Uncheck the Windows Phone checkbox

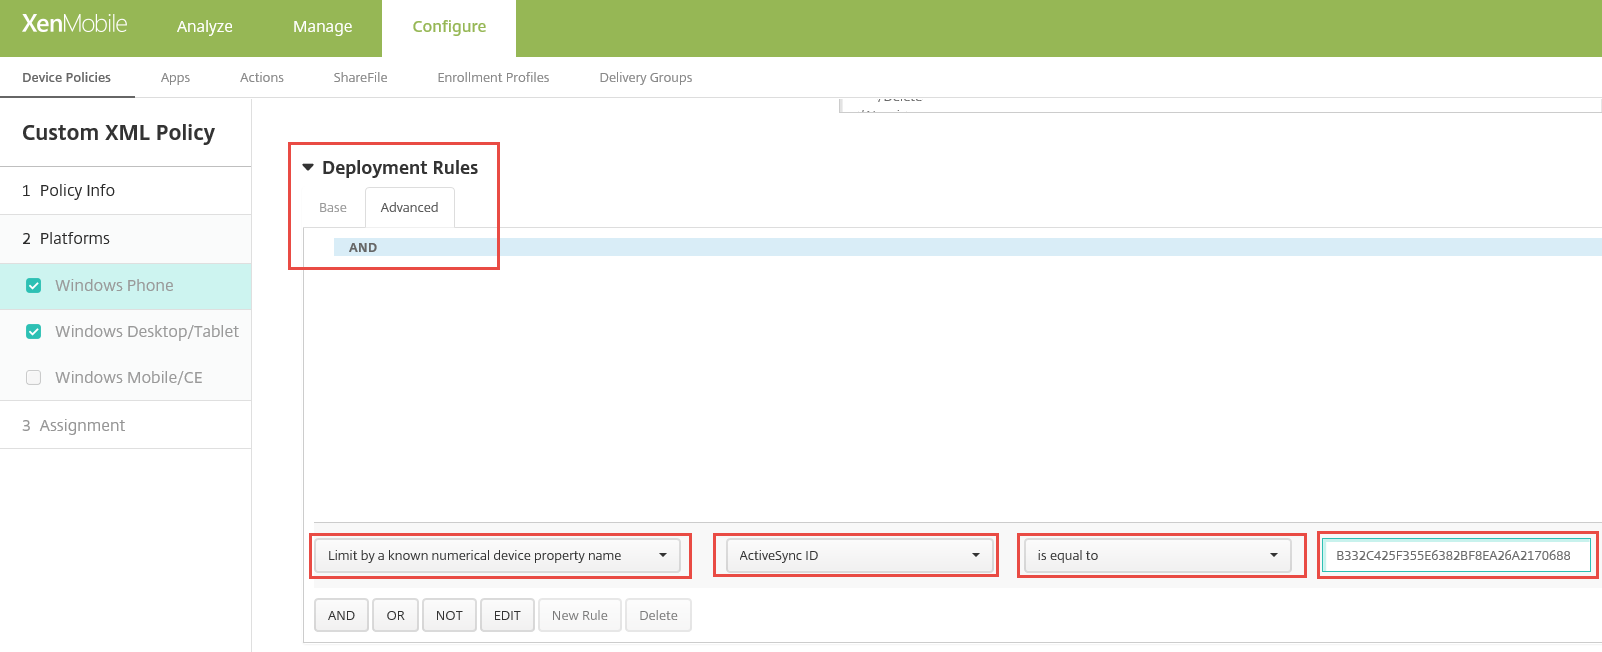pyautogui.click(x=34, y=286)
